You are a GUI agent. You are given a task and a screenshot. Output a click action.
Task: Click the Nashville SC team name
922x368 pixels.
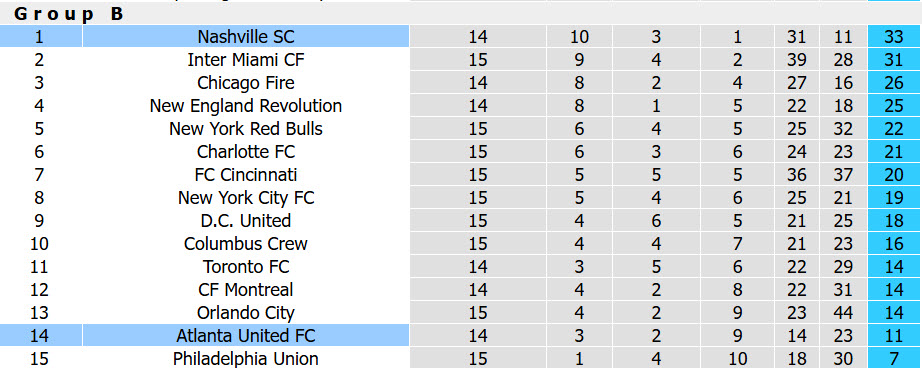[x=246, y=36]
